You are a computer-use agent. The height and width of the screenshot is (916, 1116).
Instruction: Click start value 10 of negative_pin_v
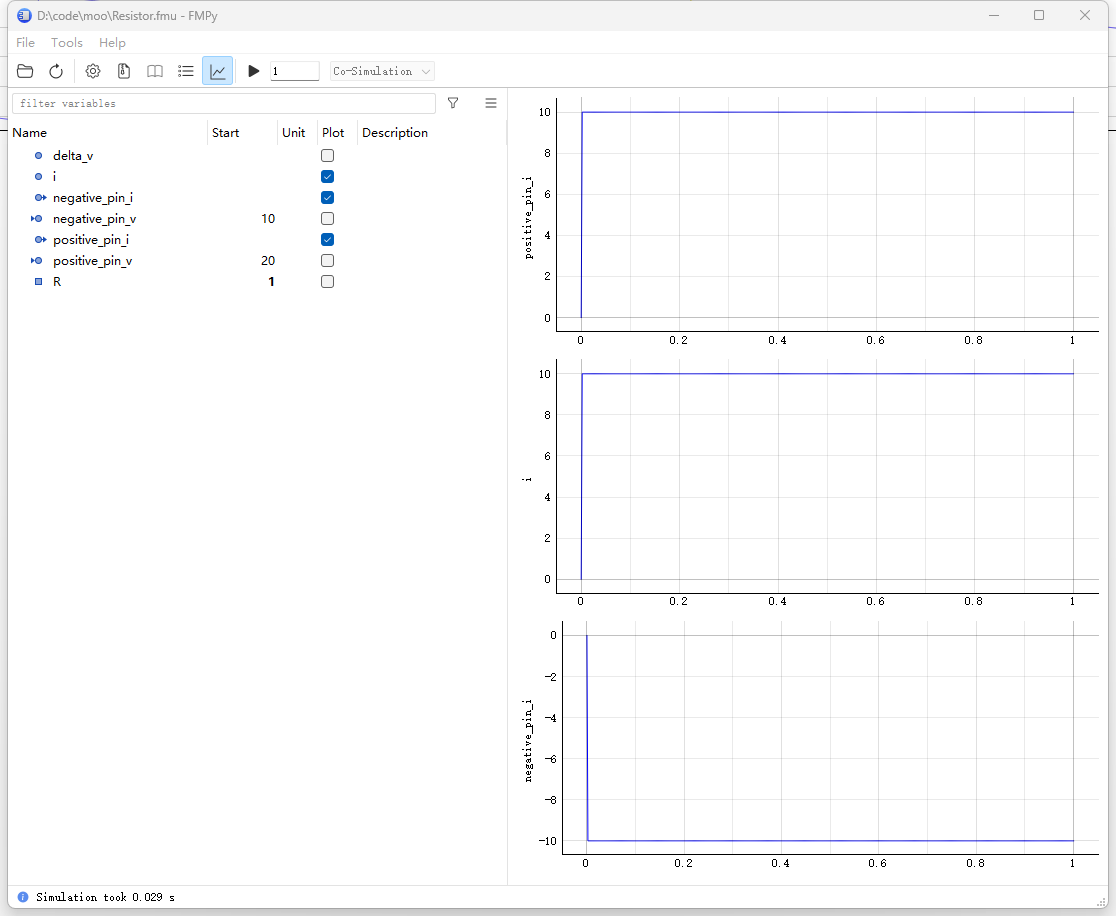268,219
